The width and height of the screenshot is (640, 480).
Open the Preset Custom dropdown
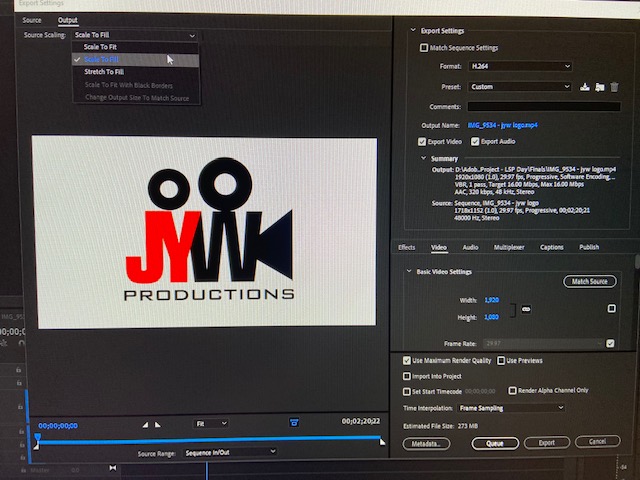pos(520,87)
